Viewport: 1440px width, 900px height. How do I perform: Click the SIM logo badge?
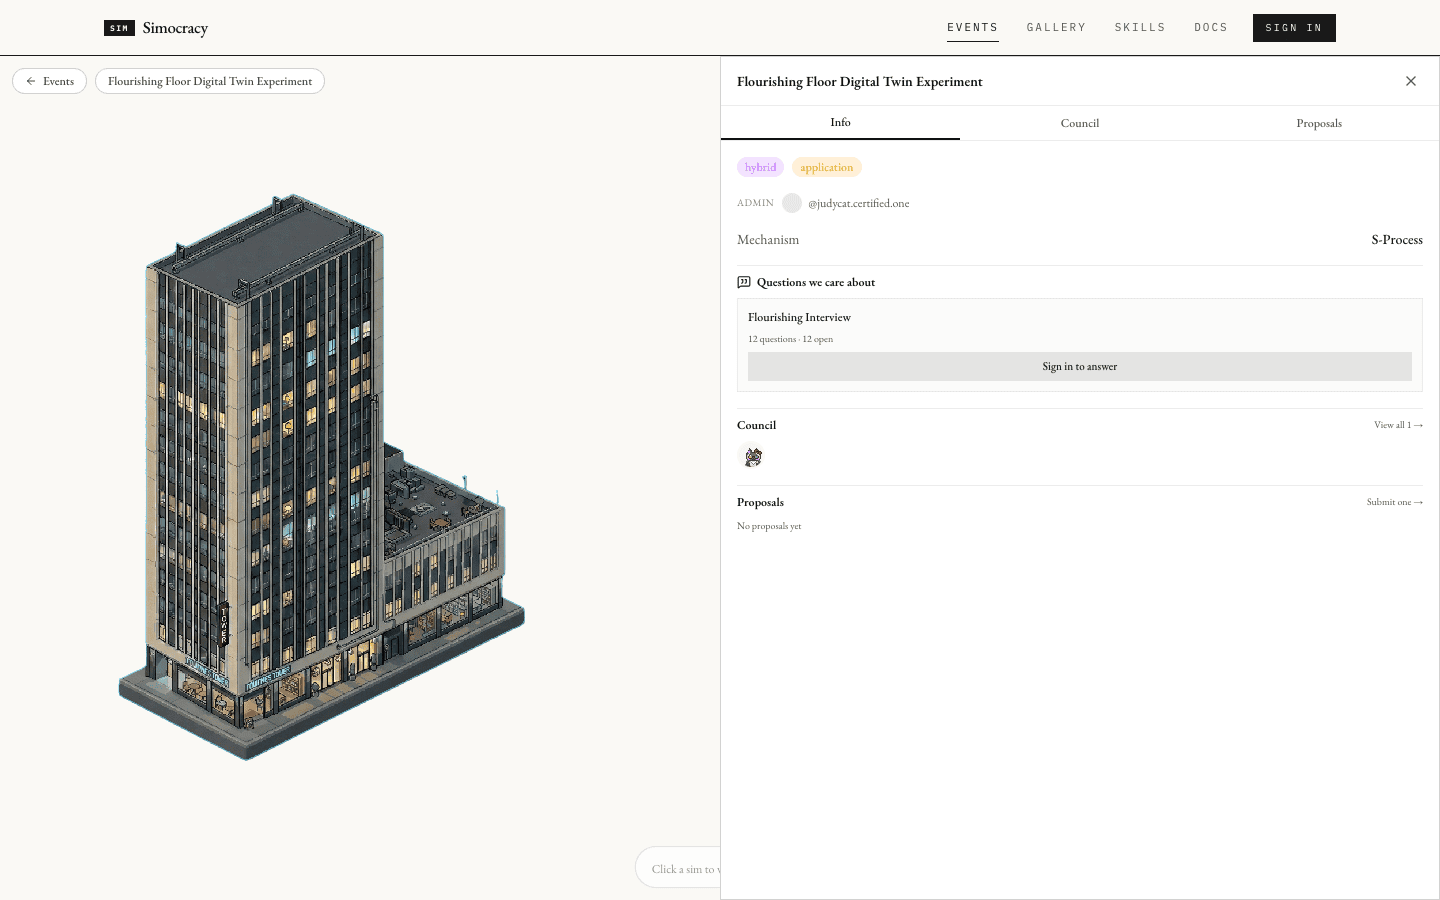119,28
